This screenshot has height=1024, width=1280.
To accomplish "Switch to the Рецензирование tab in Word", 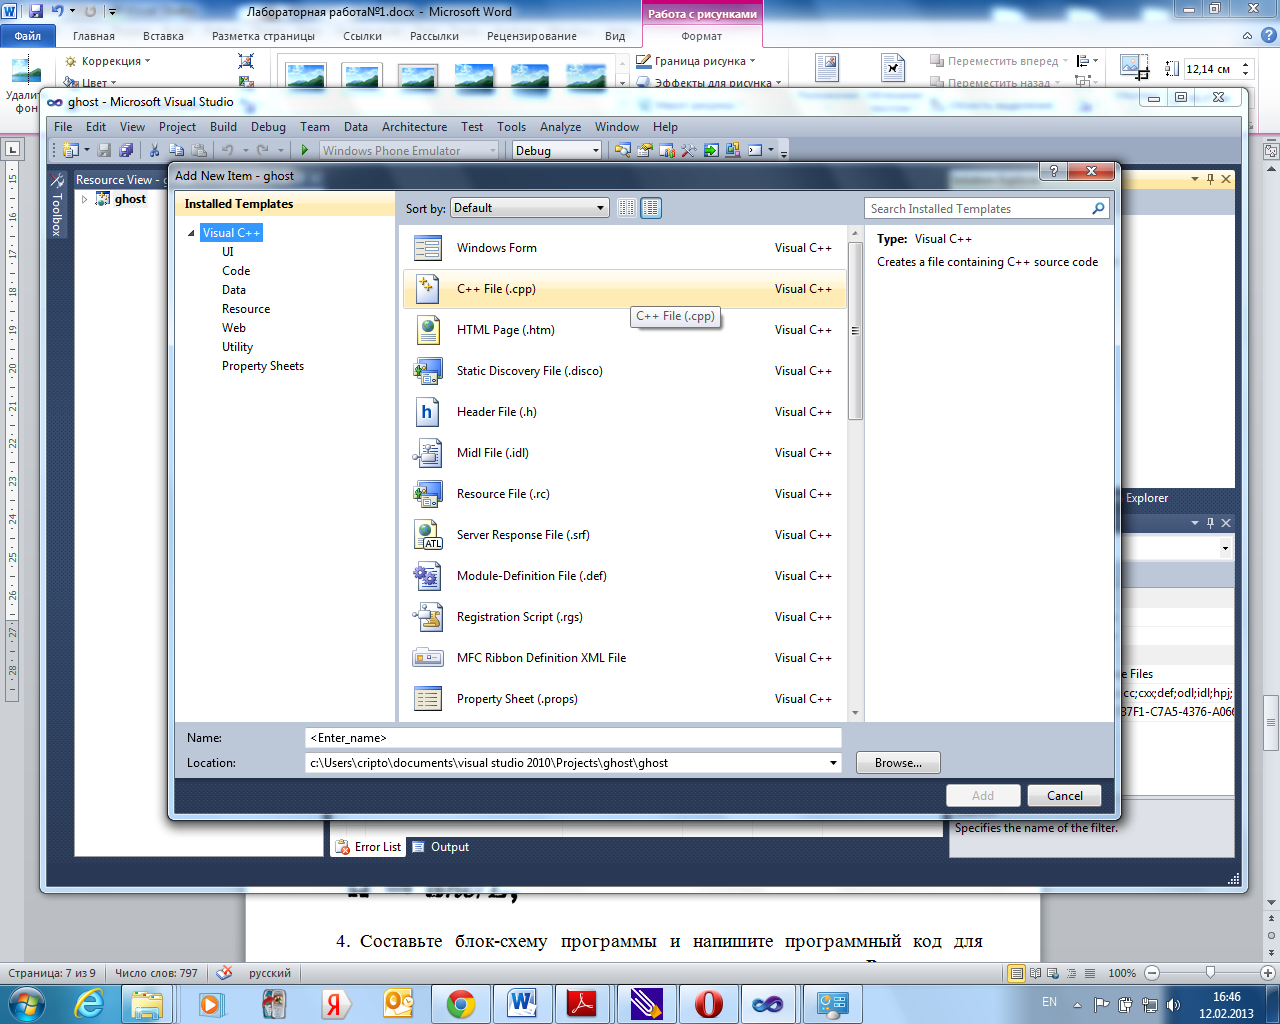I will 532,36.
